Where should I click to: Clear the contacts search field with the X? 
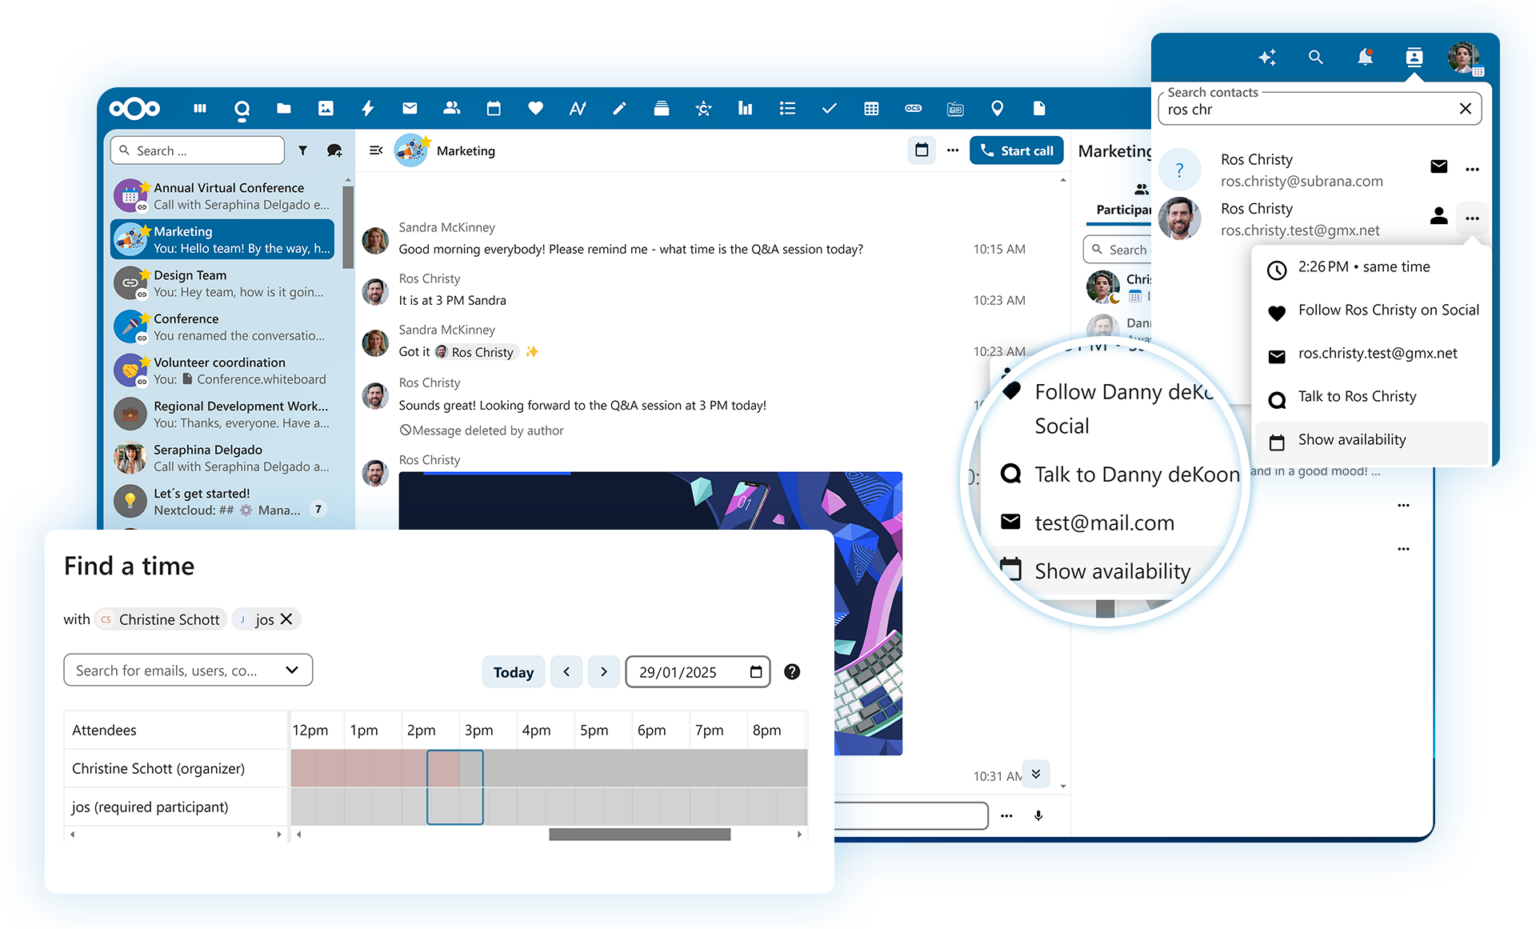coord(1465,108)
